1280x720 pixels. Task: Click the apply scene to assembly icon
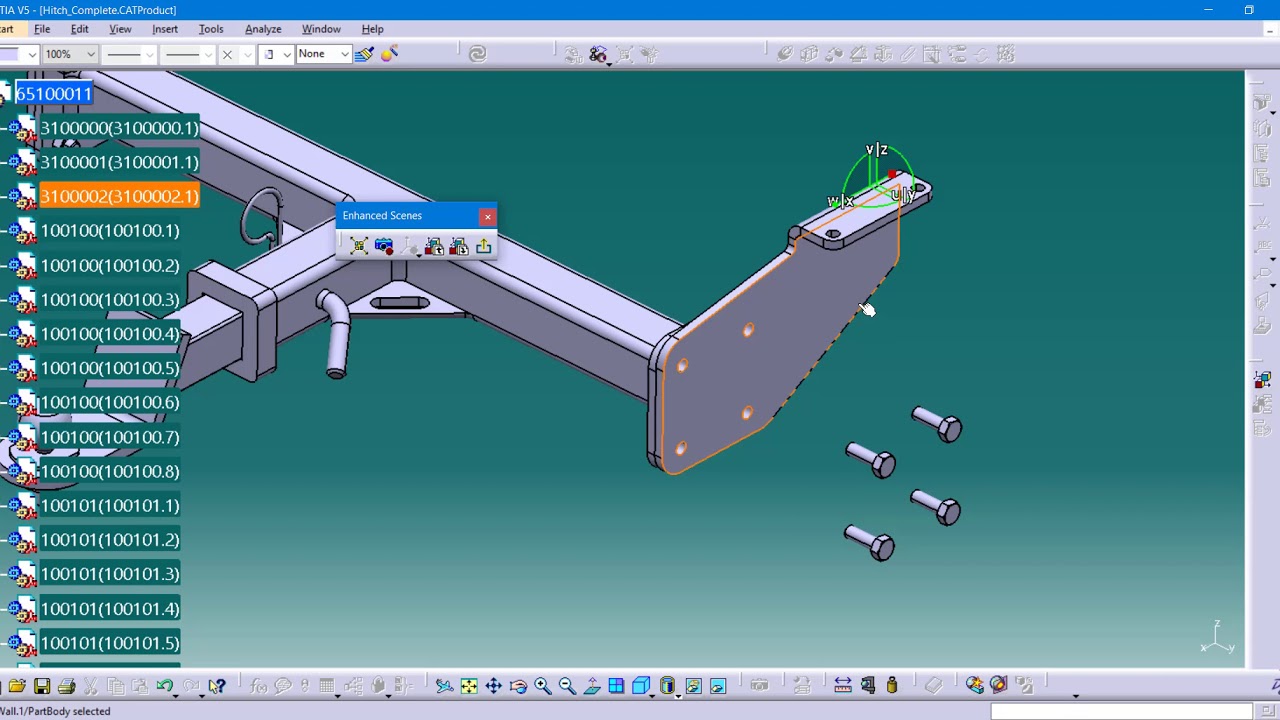click(x=434, y=247)
